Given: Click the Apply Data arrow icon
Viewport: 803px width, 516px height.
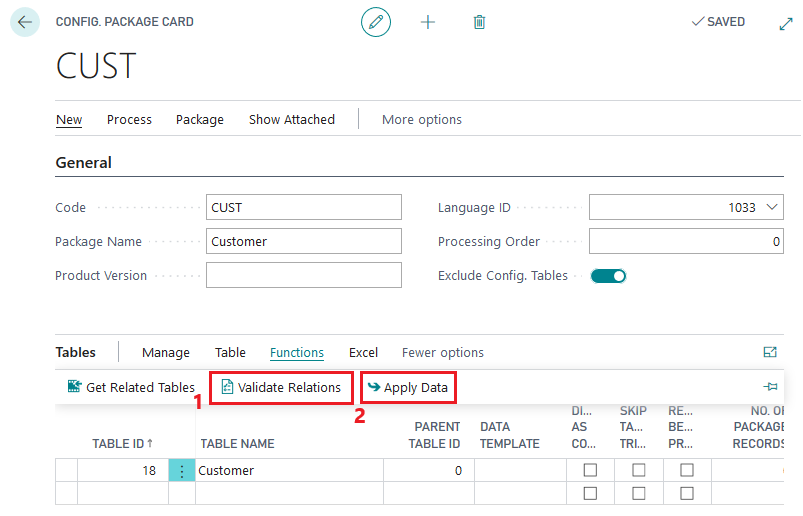Looking at the screenshot, I should click(x=374, y=386).
